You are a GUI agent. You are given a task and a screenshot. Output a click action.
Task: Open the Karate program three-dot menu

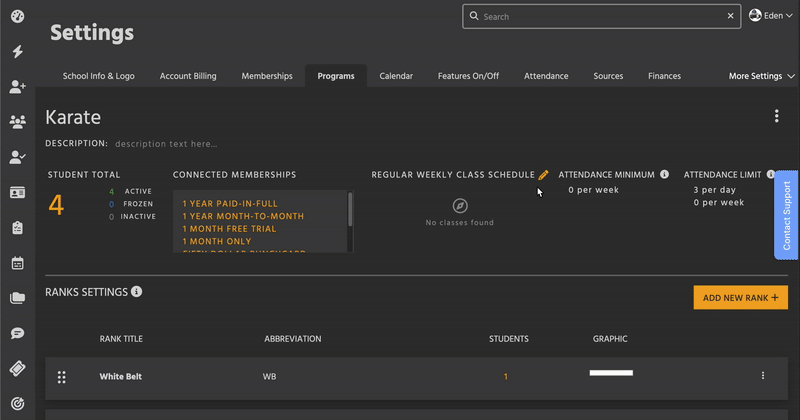tap(776, 116)
